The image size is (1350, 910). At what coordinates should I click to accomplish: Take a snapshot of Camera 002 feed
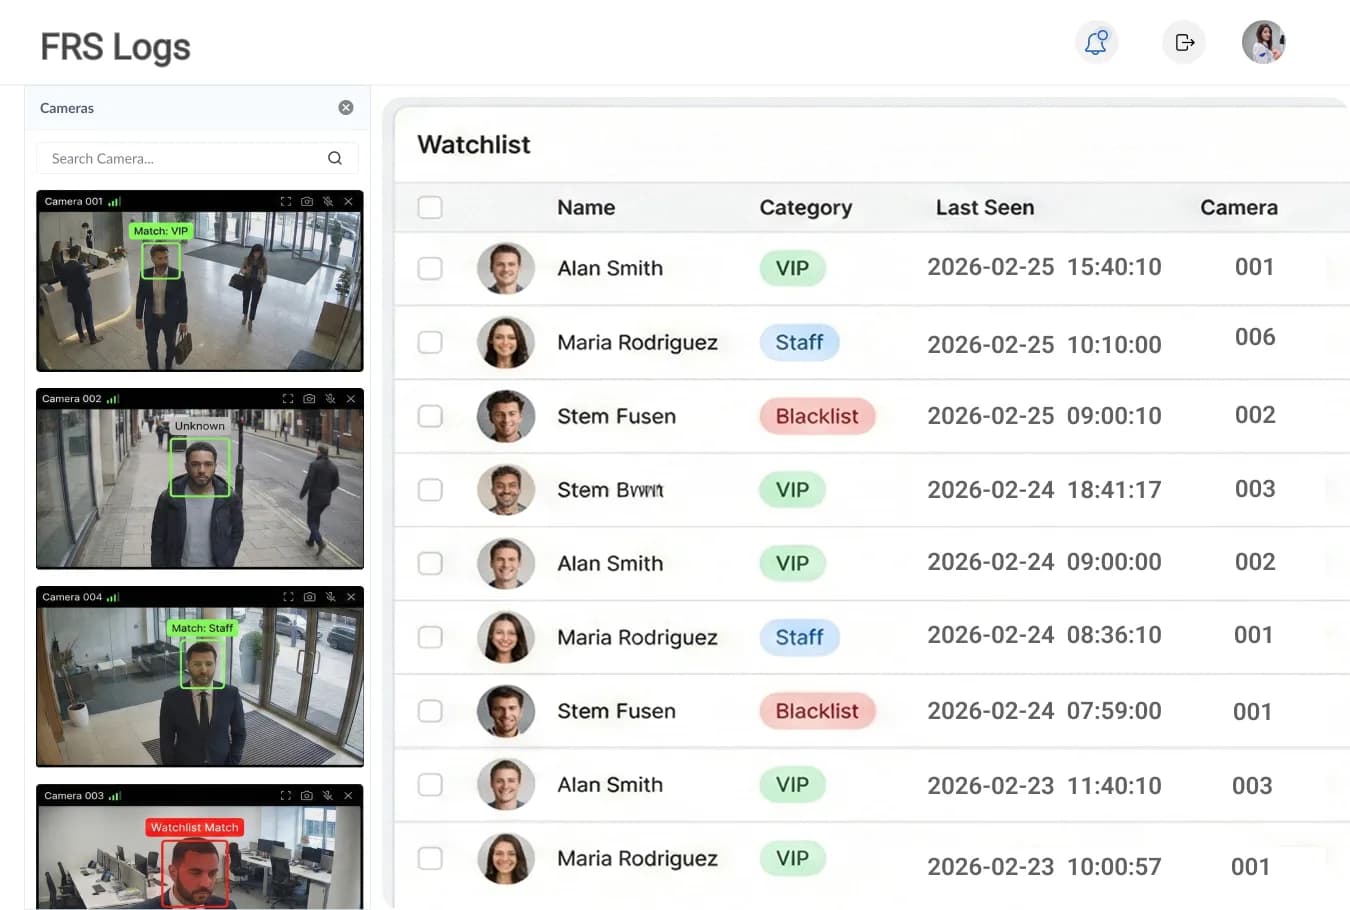(x=307, y=398)
